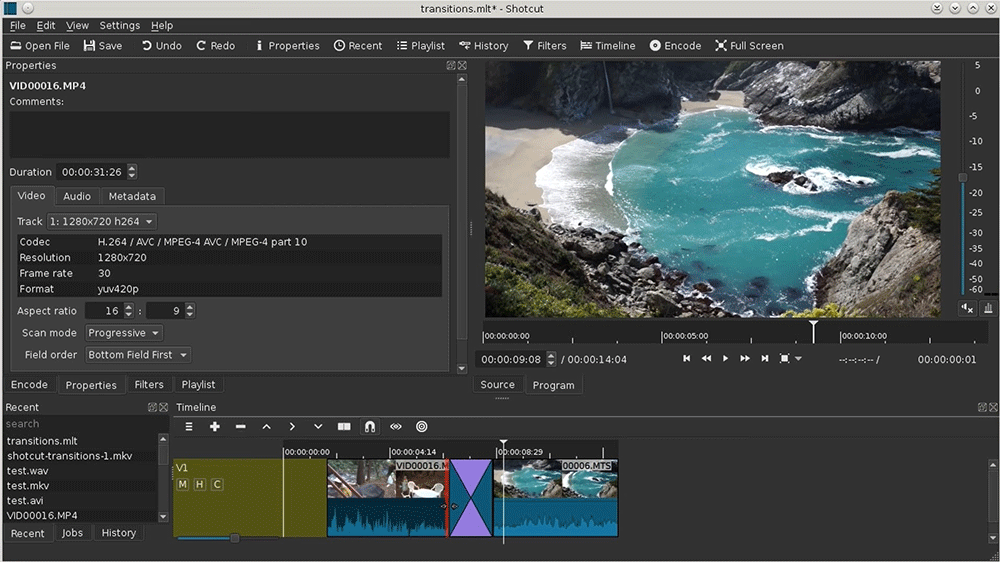The height and width of the screenshot is (562, 1000).
Task: Click the overwrite down-arrow icon in timeline
Action: tap(318, 426)
